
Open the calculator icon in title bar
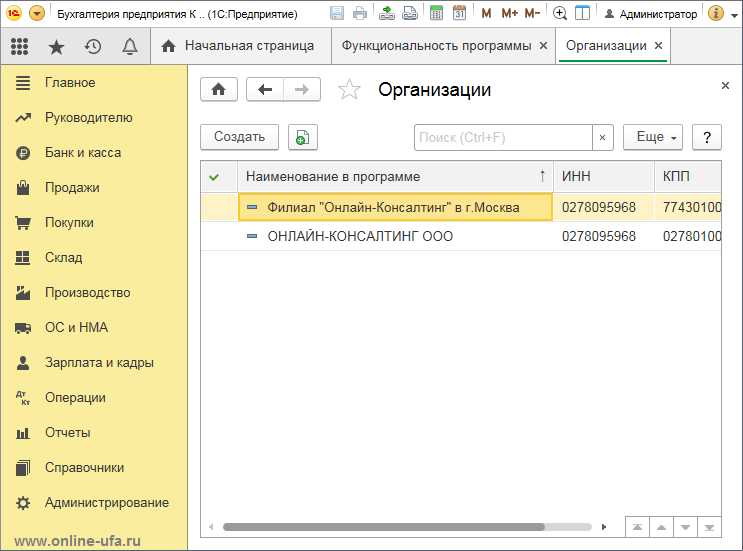(436, 13)
